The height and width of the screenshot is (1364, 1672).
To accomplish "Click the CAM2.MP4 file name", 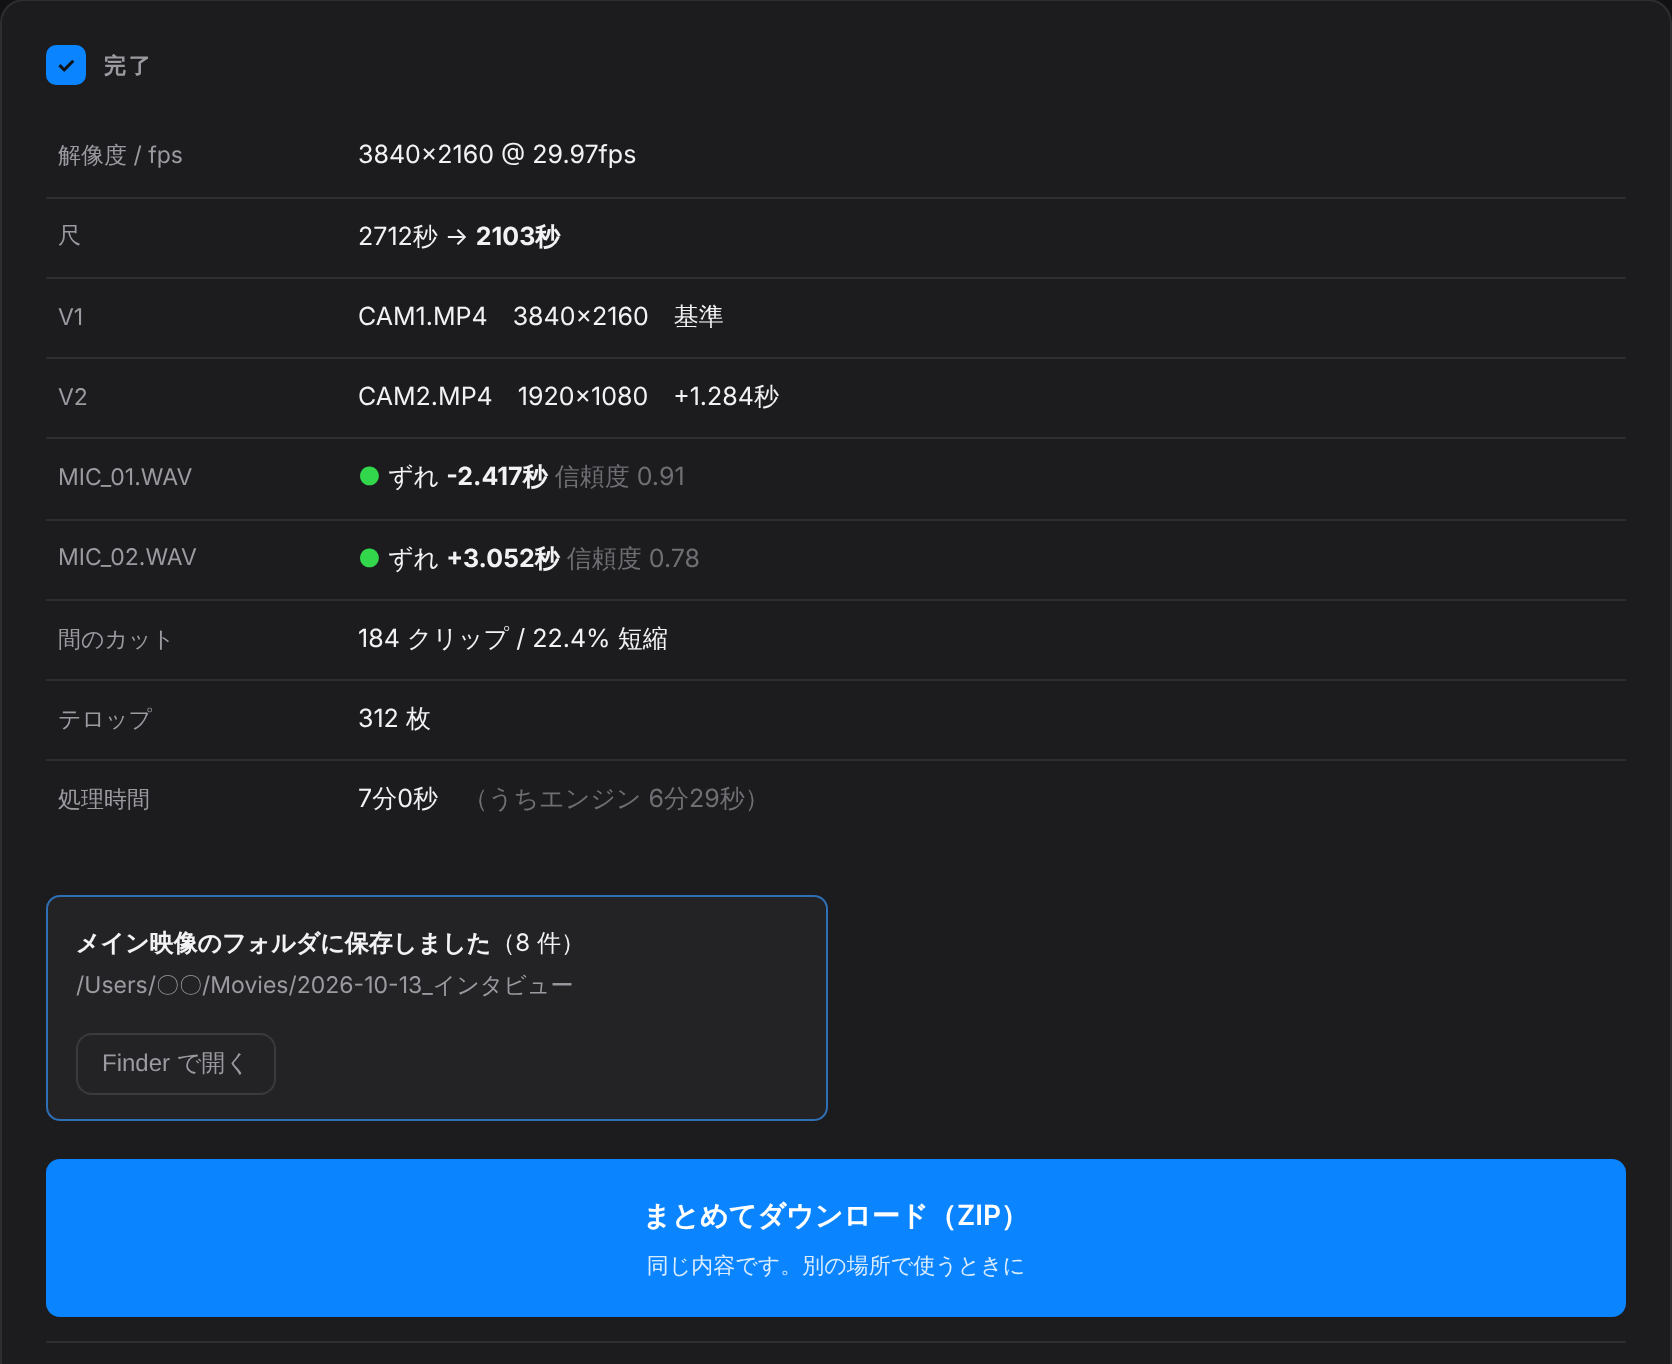I will point(425,397).
